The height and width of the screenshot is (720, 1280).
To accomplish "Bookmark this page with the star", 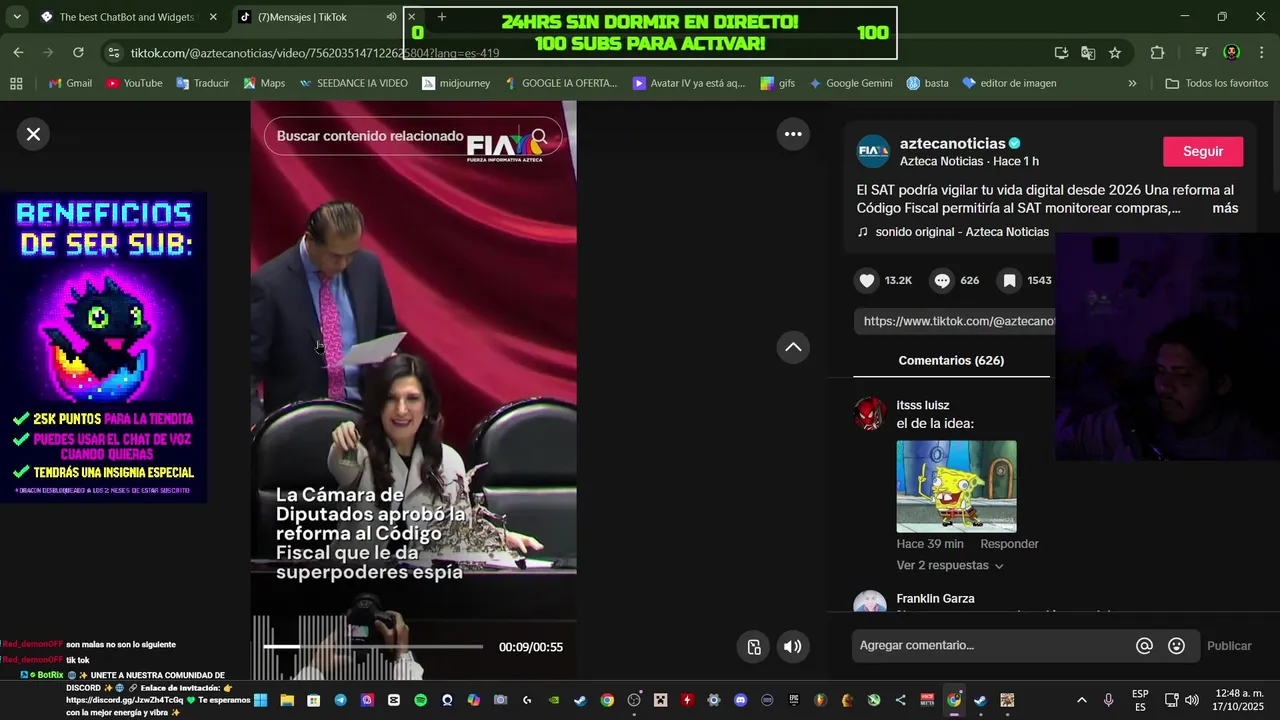I will [x=1115, y=53].
